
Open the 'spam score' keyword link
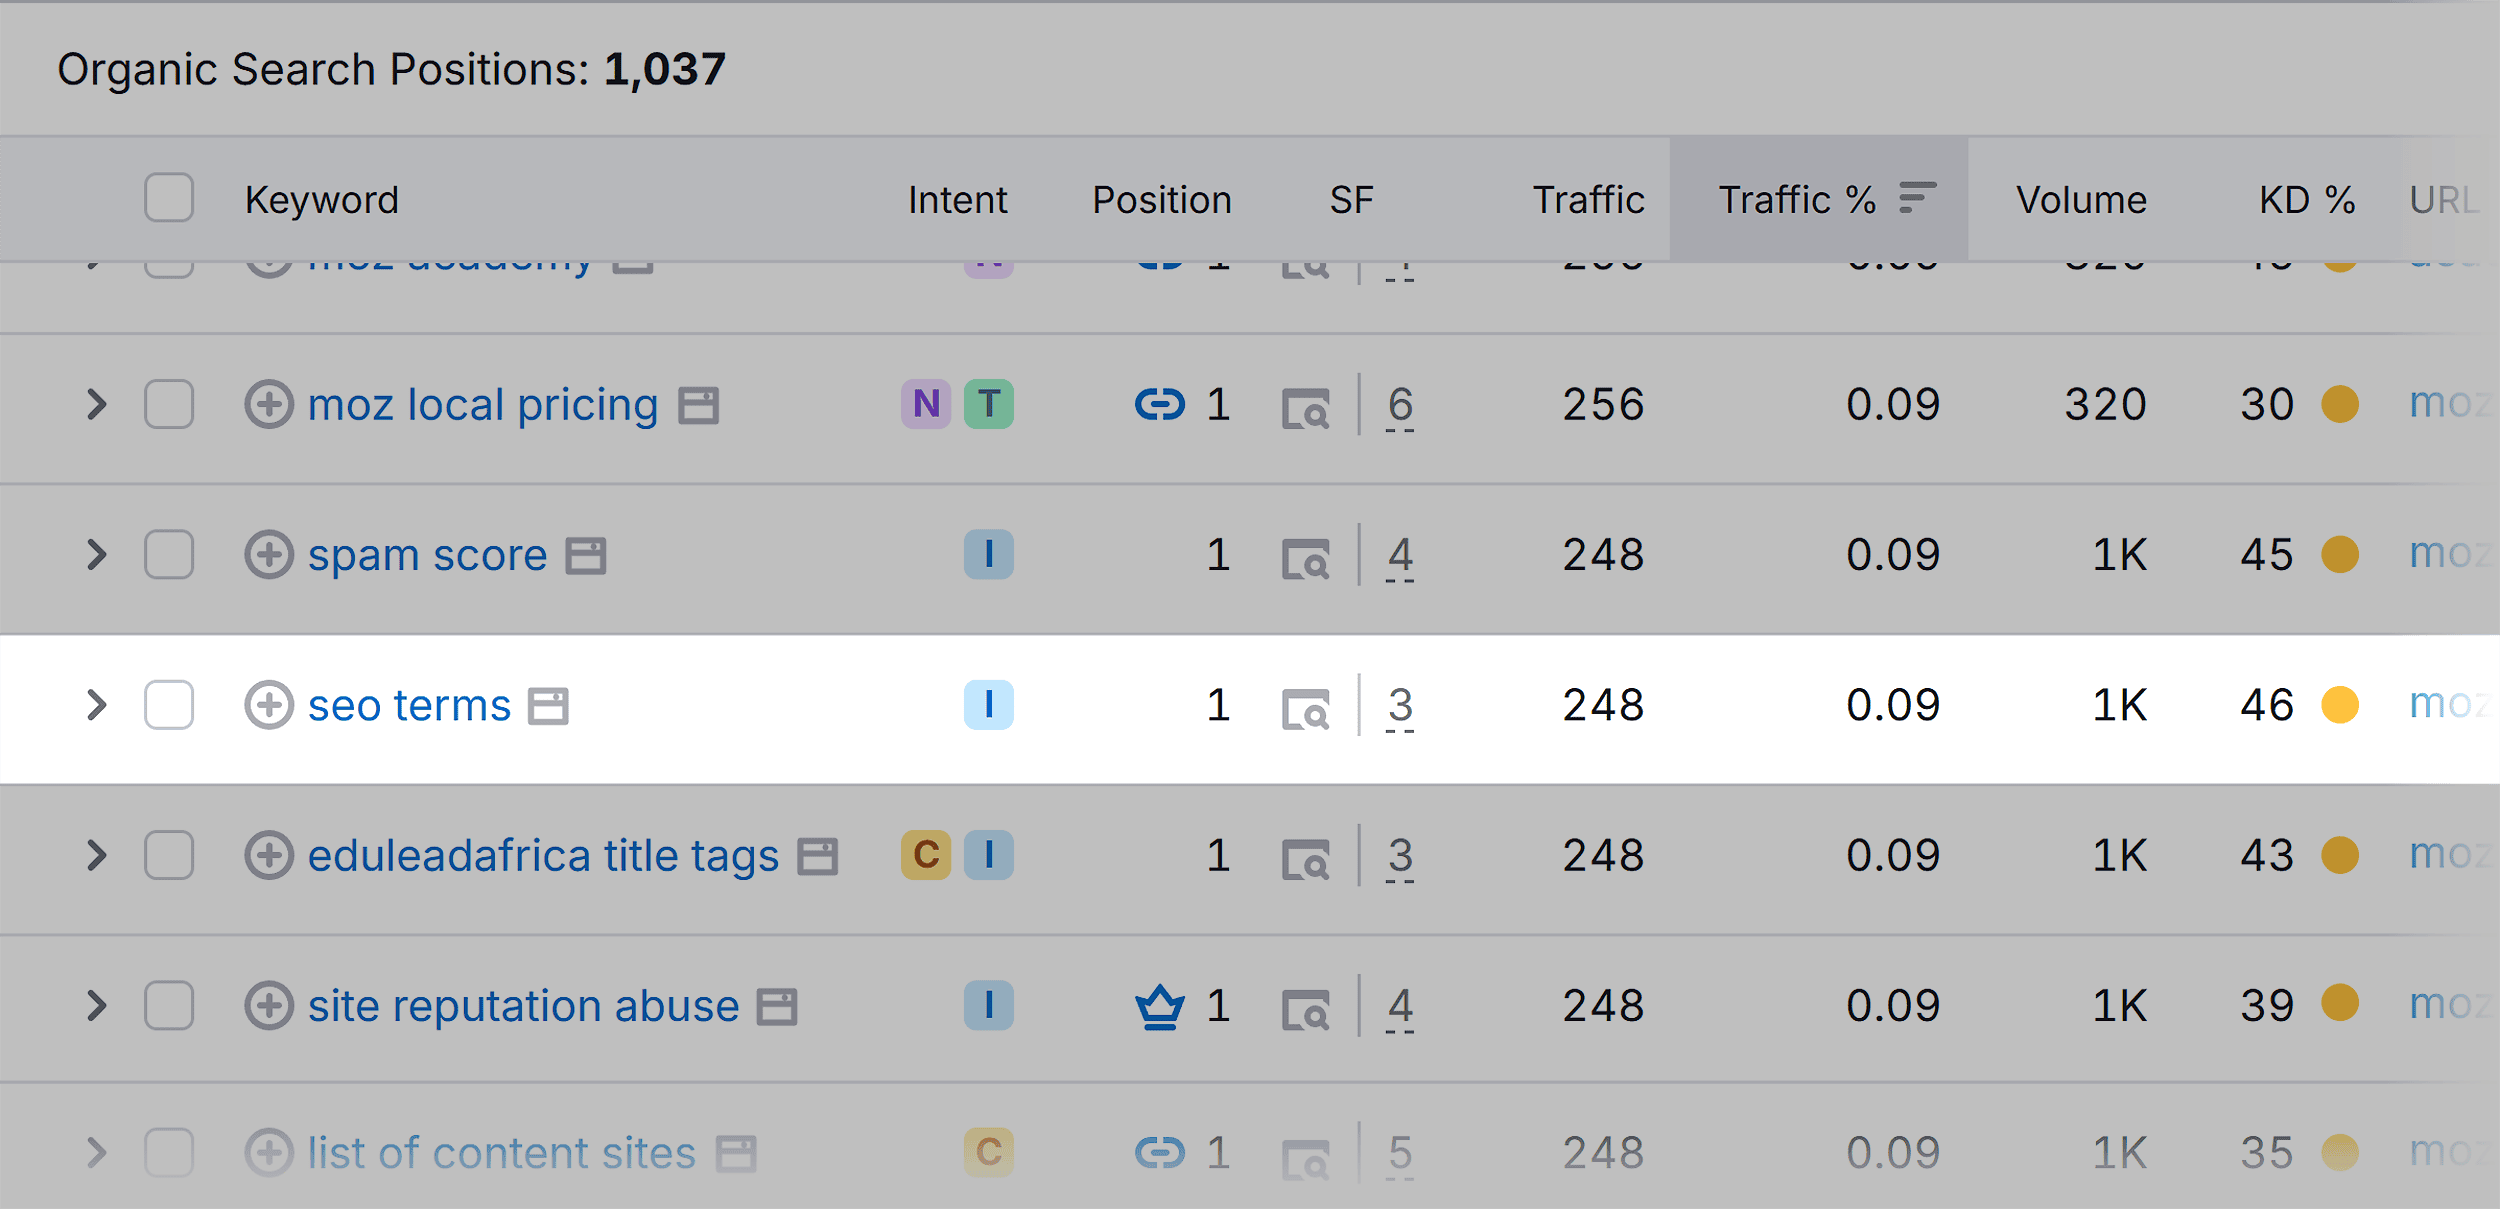coord(427,556)
